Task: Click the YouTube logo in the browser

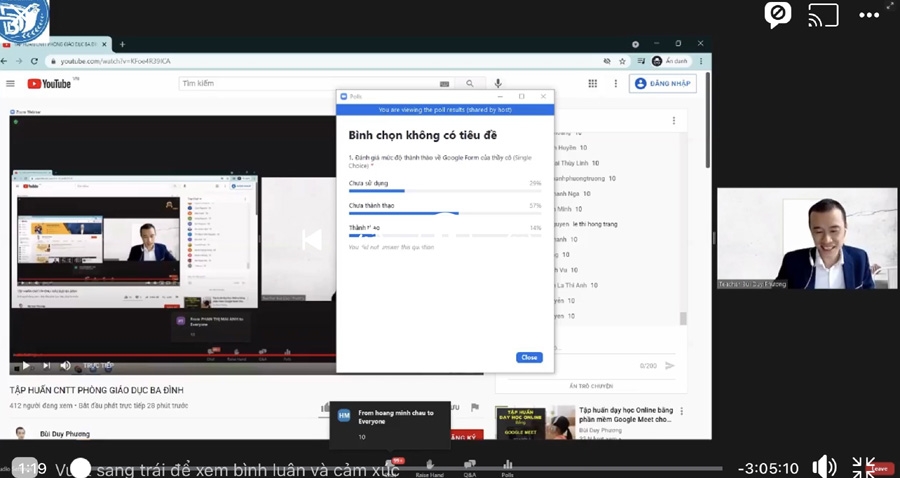Action: coord(49,84)
